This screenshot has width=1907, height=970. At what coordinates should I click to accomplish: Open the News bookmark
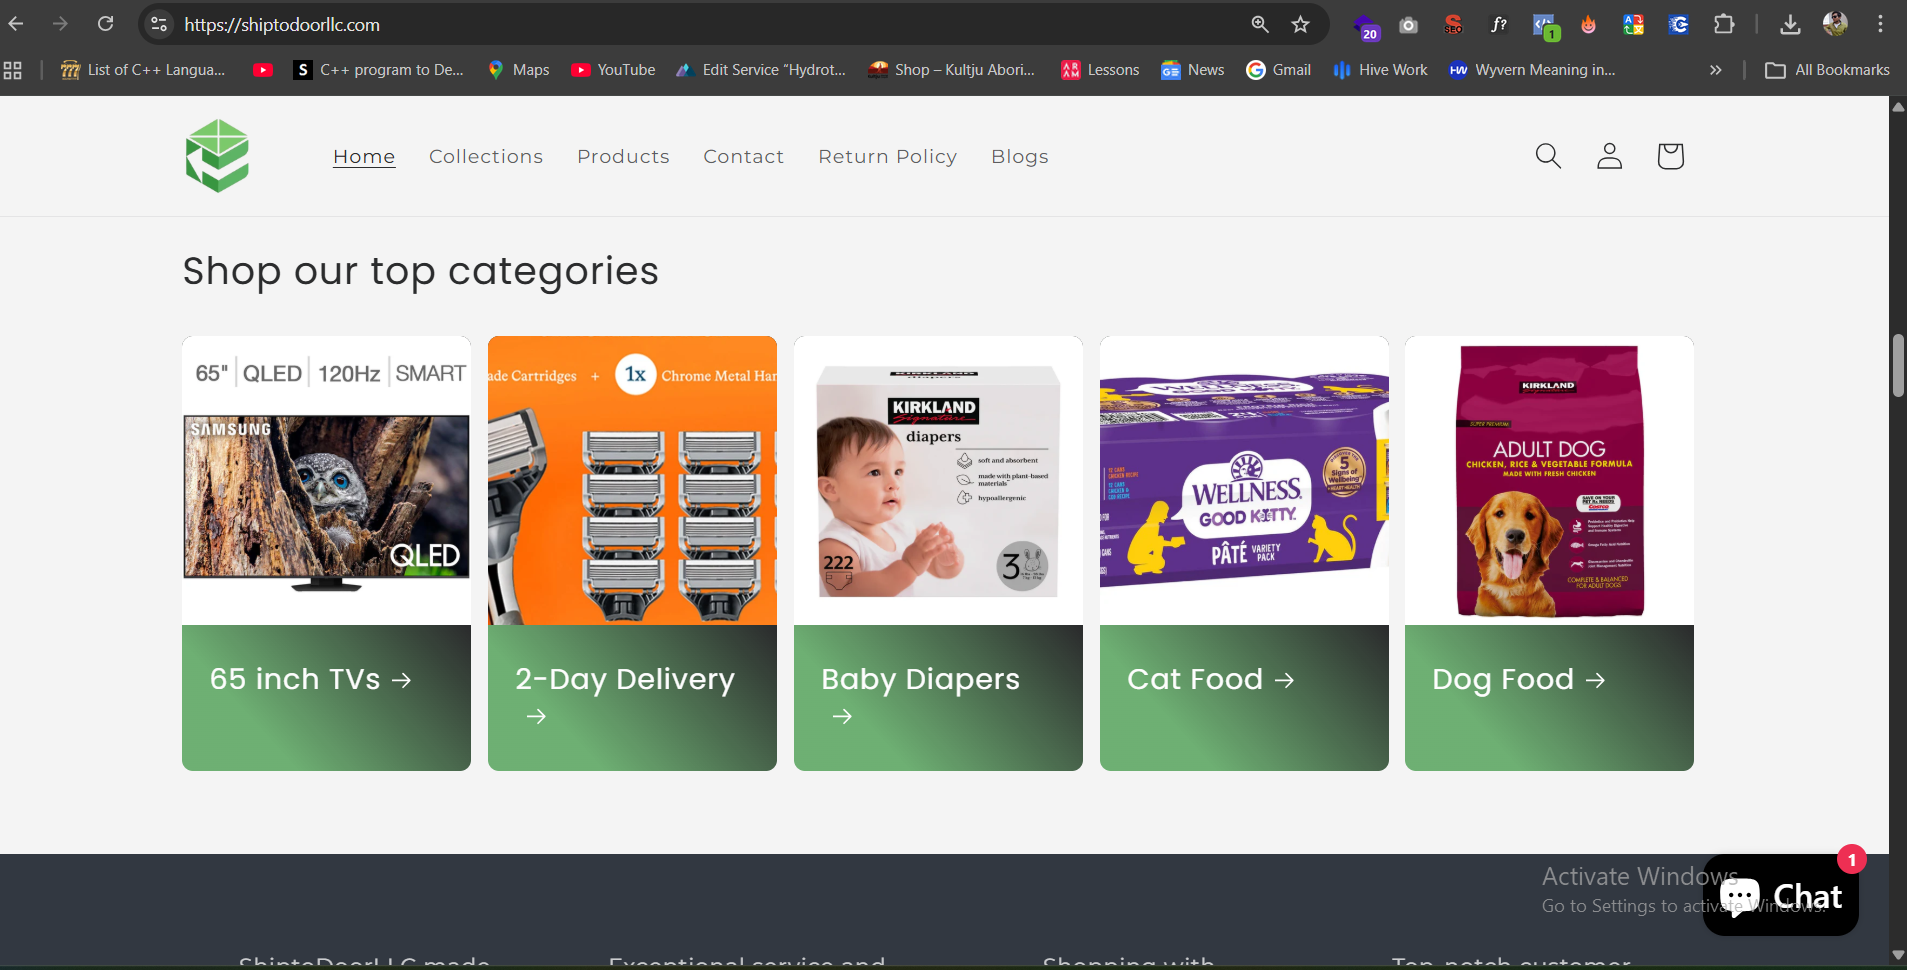pos(1193,70)
